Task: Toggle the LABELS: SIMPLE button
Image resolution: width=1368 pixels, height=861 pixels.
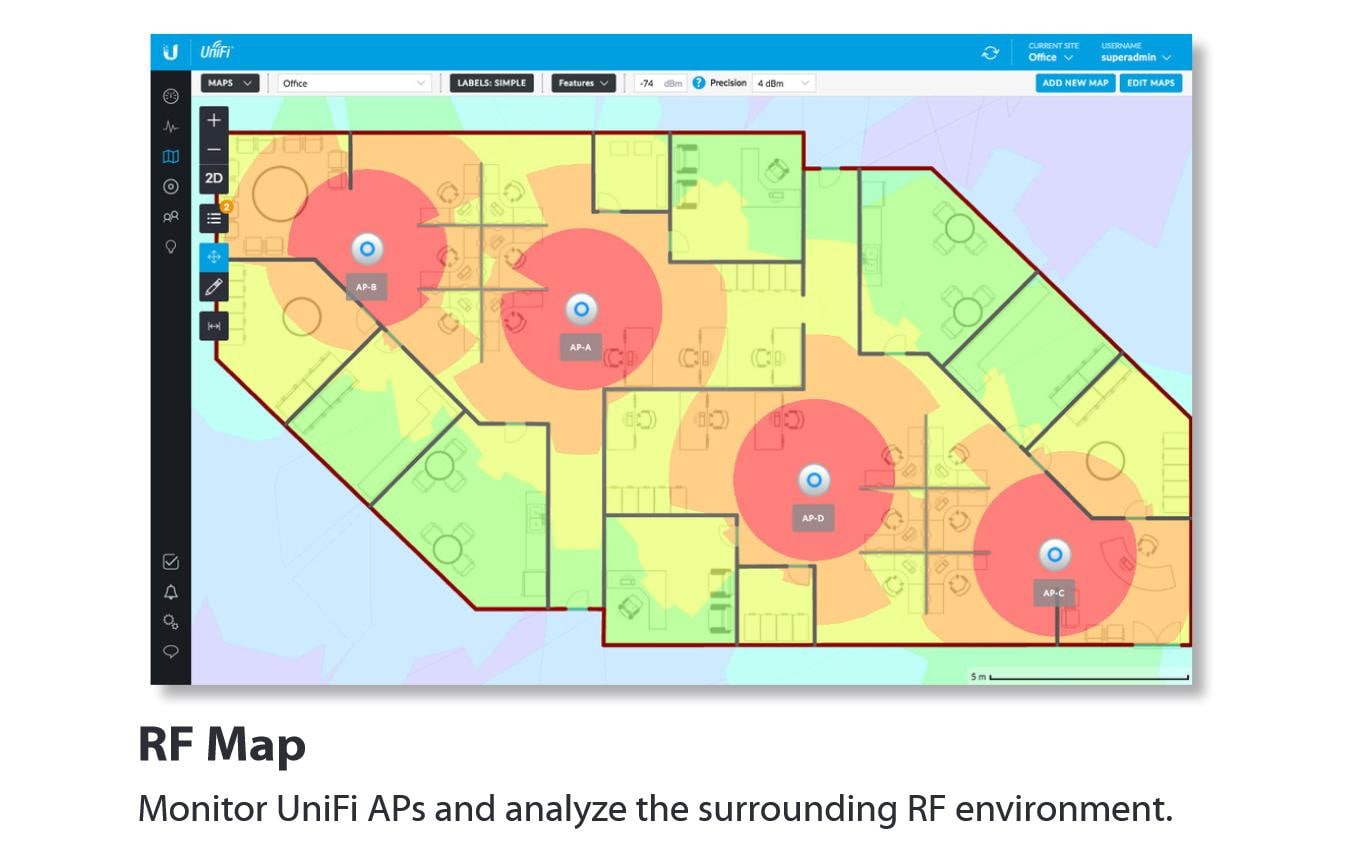Action: tap(491, 83)
